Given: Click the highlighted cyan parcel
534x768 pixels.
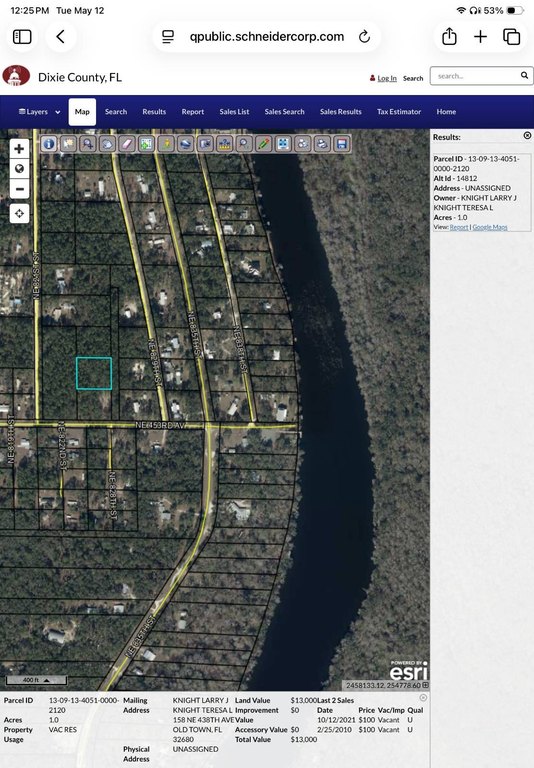Looking at the screenshot, I should [94, 373].
